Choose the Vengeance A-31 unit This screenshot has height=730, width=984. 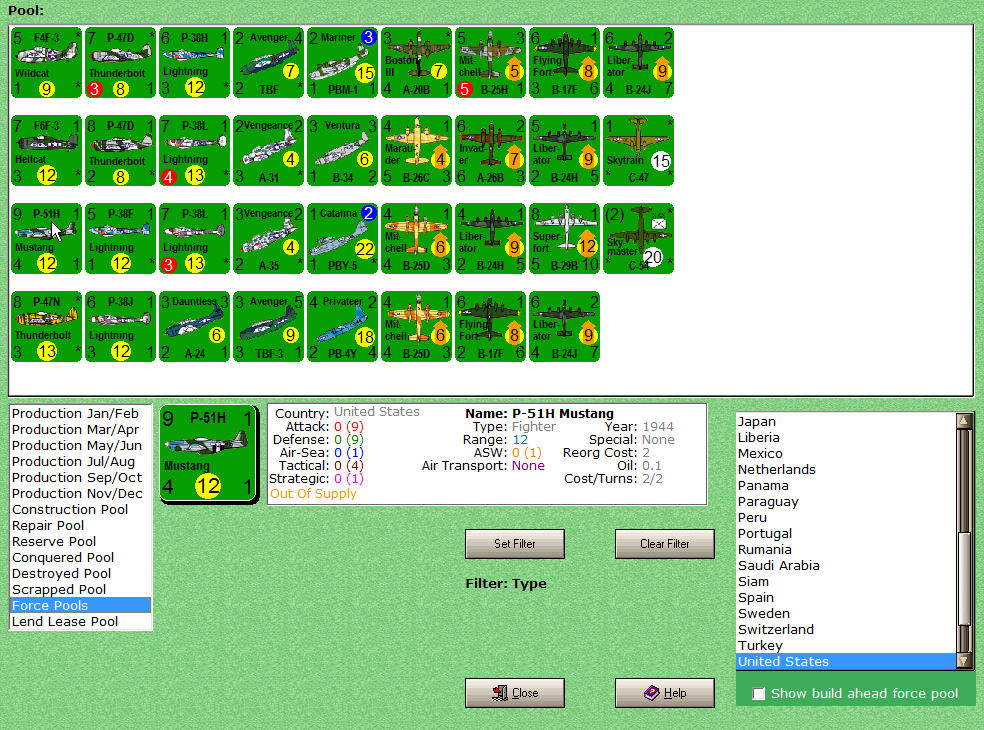click(269, 151)
